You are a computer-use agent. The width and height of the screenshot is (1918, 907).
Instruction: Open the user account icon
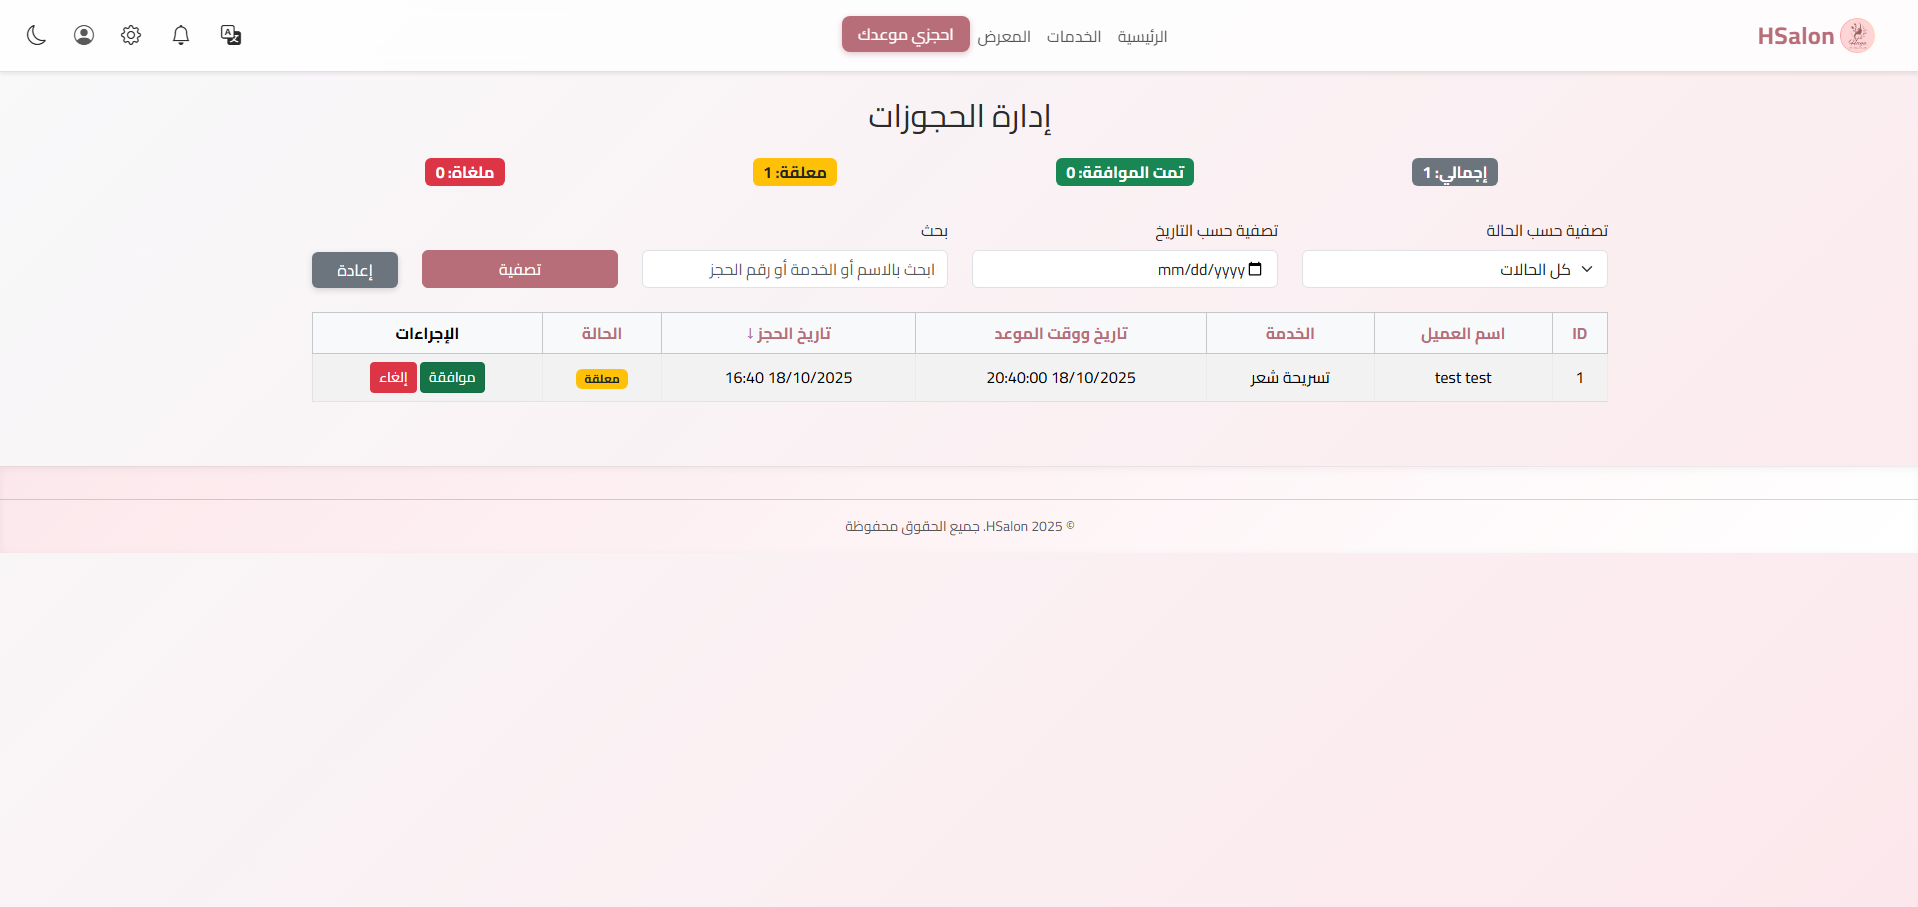tap(83, 35)
